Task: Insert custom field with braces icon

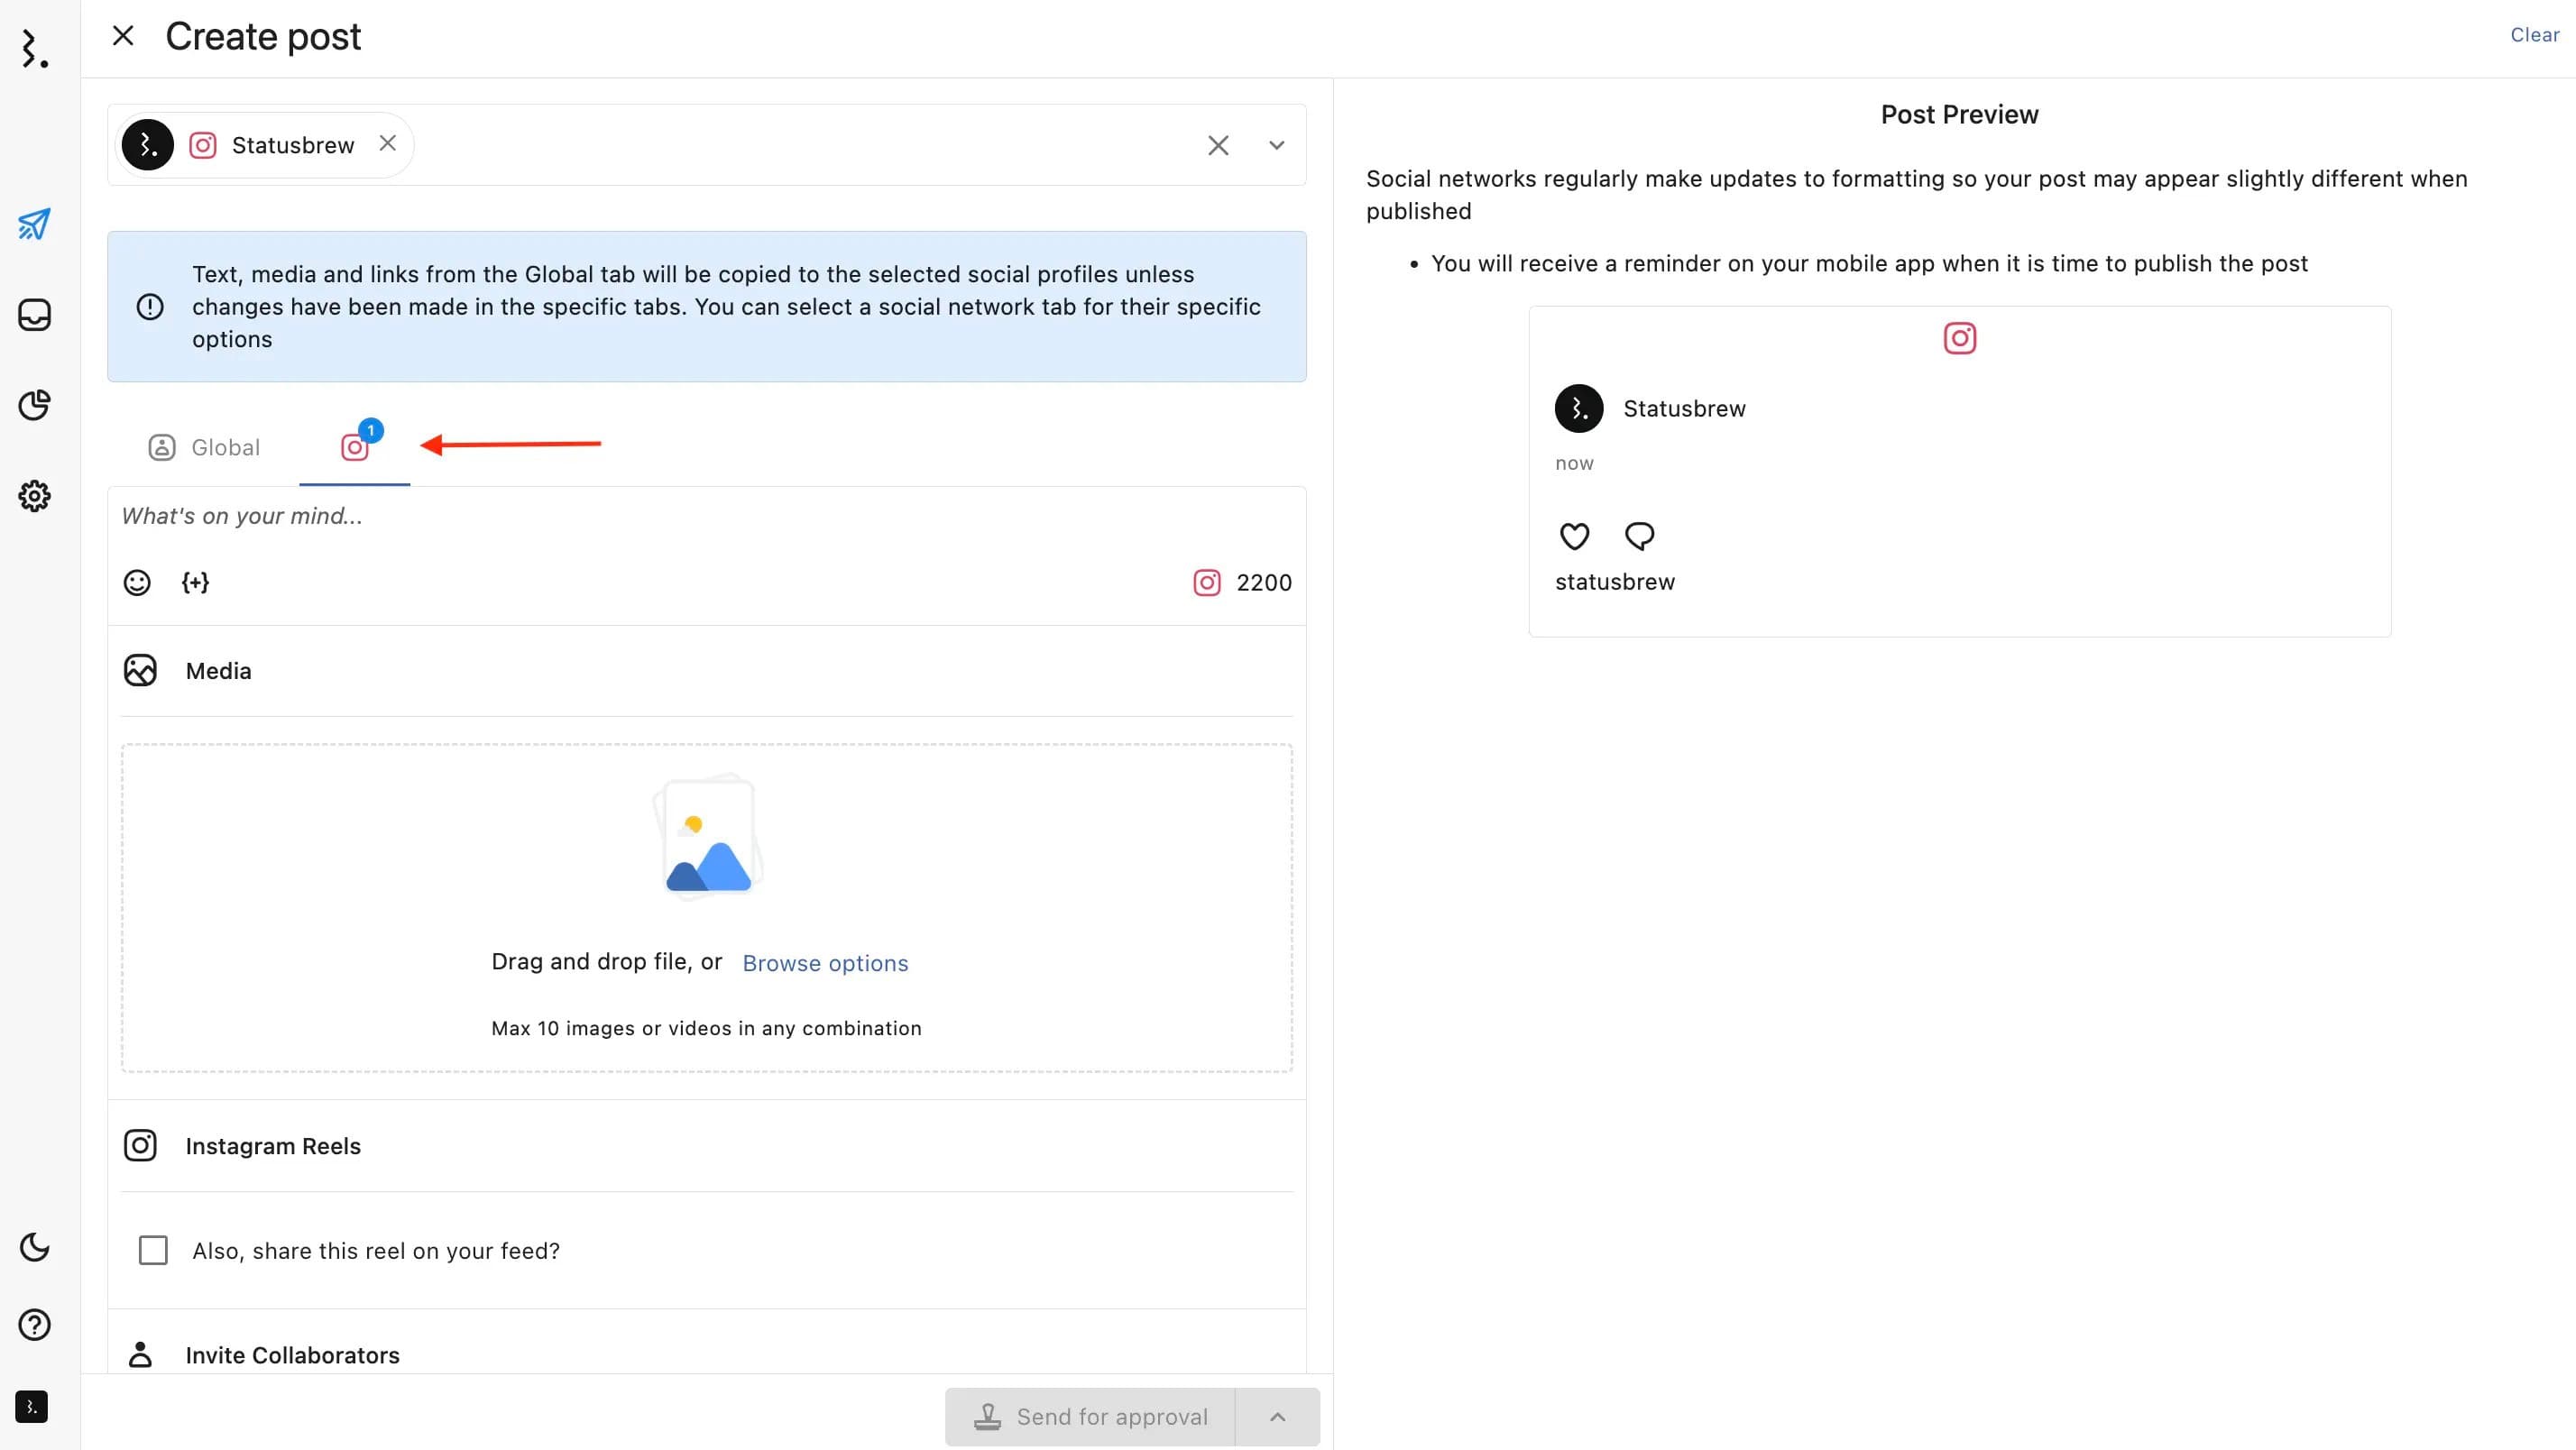Action: click(x=195, y=582)
